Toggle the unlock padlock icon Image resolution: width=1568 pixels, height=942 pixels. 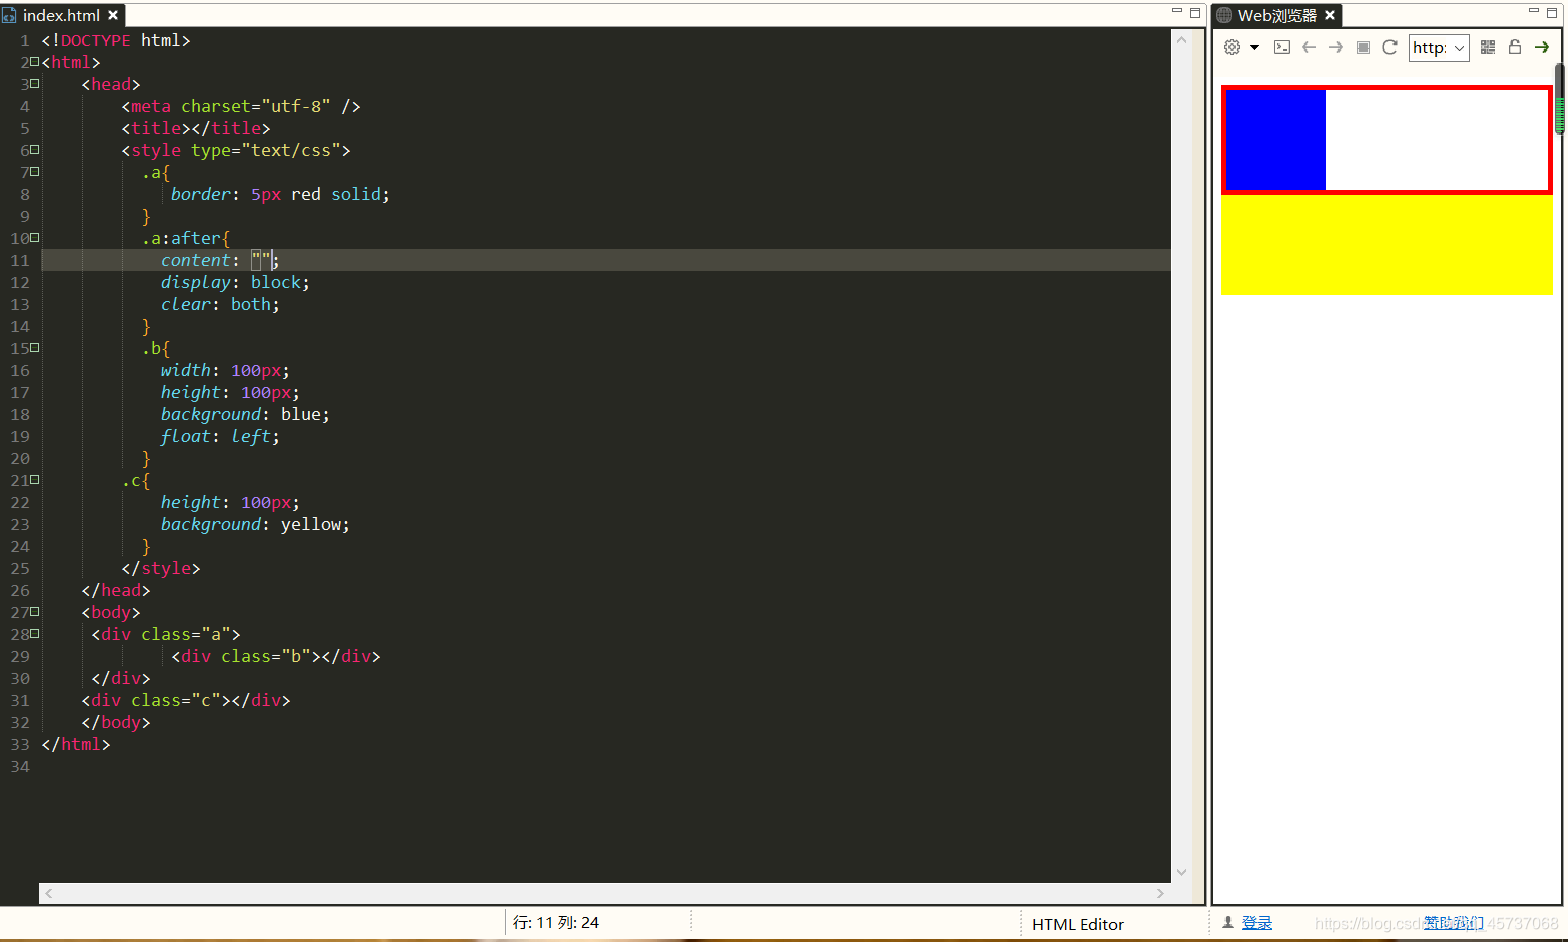[1515, 47]
